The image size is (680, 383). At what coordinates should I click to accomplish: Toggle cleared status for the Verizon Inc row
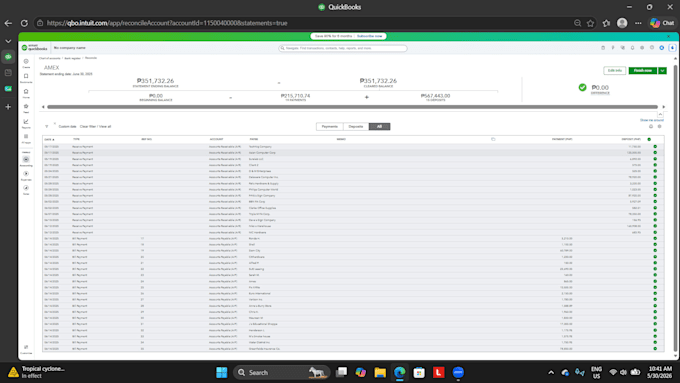(x=655, y=300)
